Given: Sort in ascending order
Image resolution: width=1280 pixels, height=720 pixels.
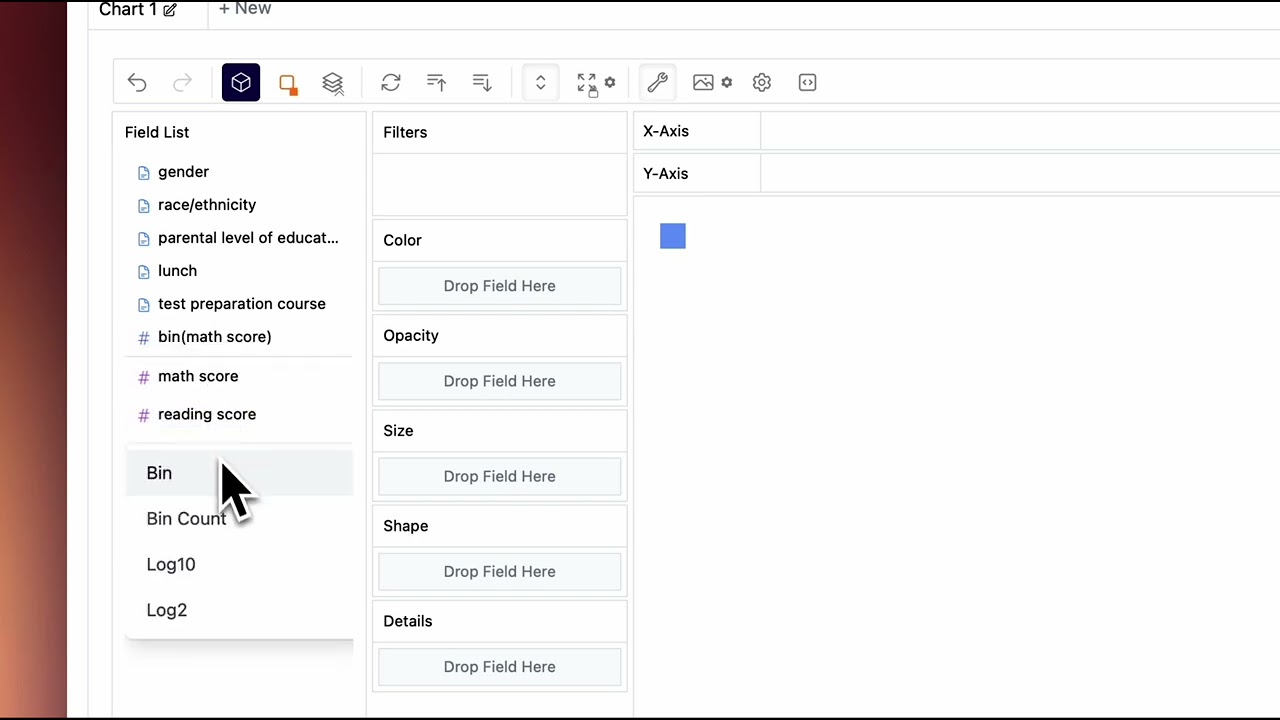Looking at the screenshot, I should click(436, 83).
